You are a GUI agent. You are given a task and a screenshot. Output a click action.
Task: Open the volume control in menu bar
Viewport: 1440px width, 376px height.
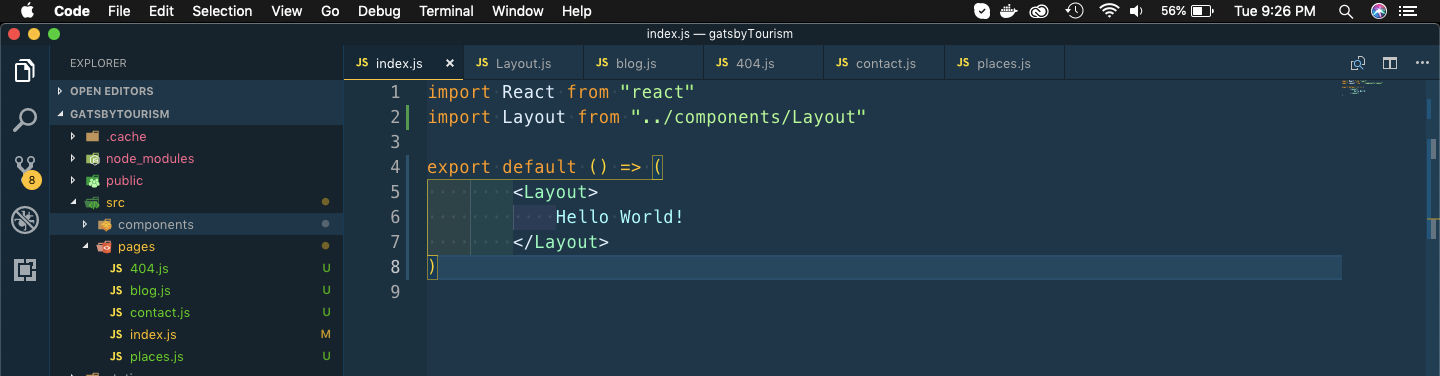click(1136, 11)
